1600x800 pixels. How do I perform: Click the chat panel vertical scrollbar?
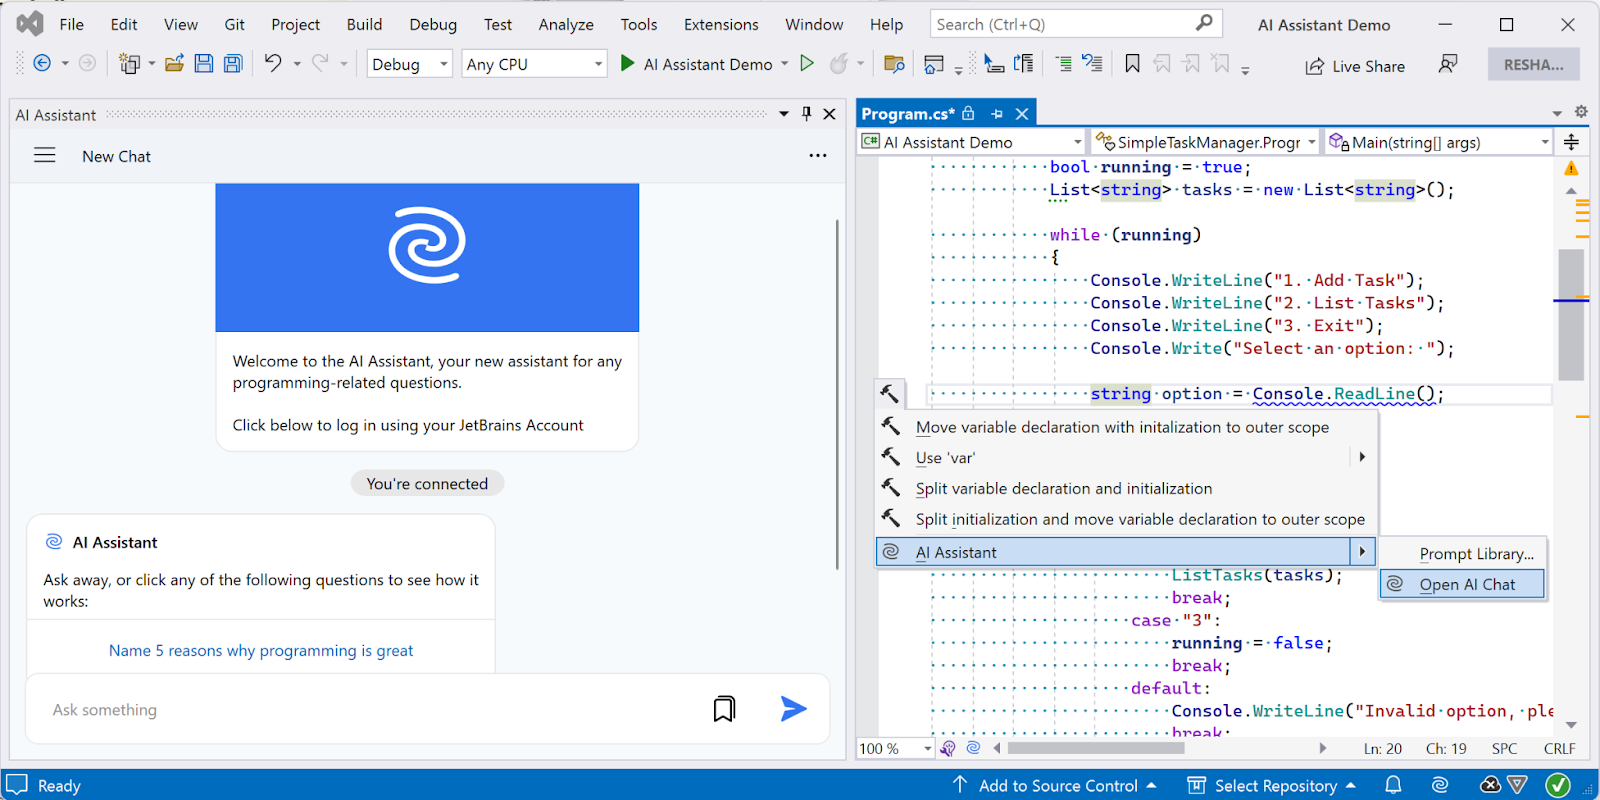[838, 395]
